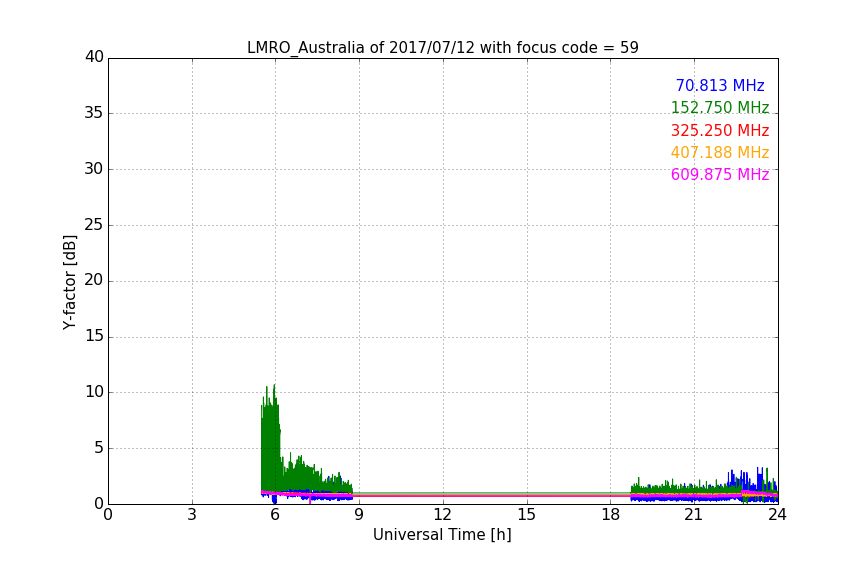This screenshot has height=576, width=864.
Task: Select the 325.250 MHz legend label
Action: point(720,130)
